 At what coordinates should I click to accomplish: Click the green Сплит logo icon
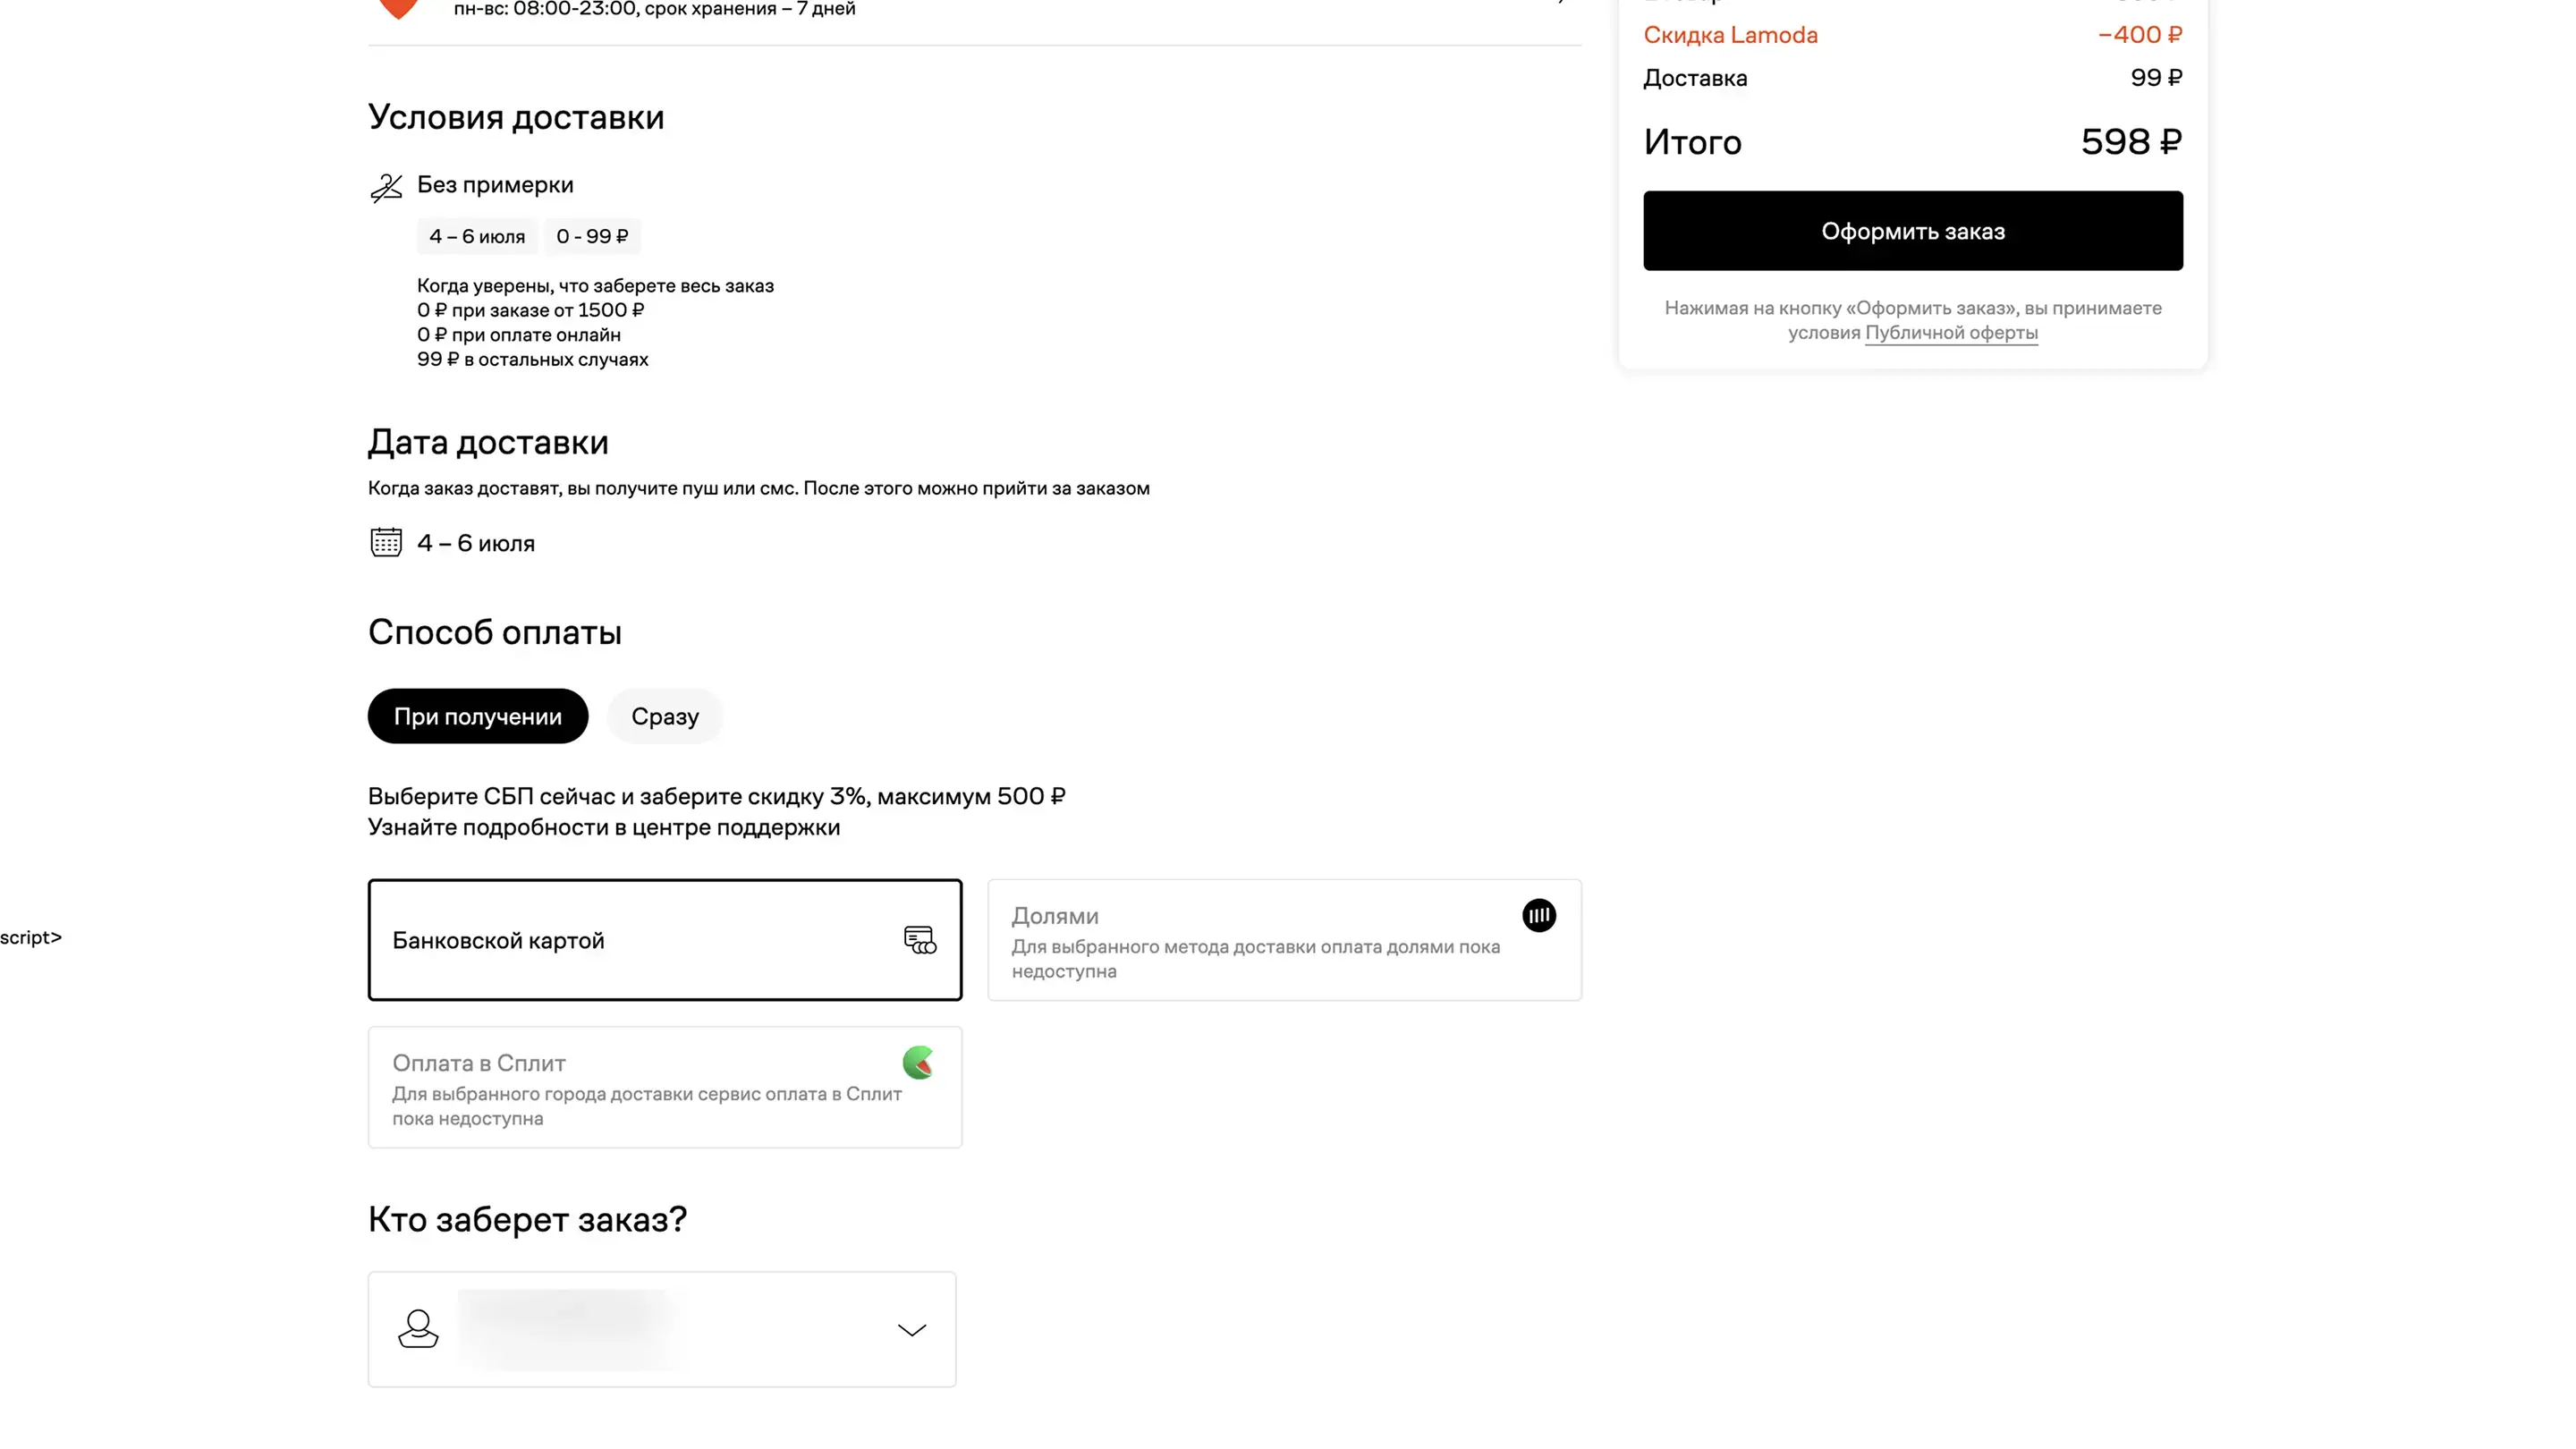tap(918, 1062)
